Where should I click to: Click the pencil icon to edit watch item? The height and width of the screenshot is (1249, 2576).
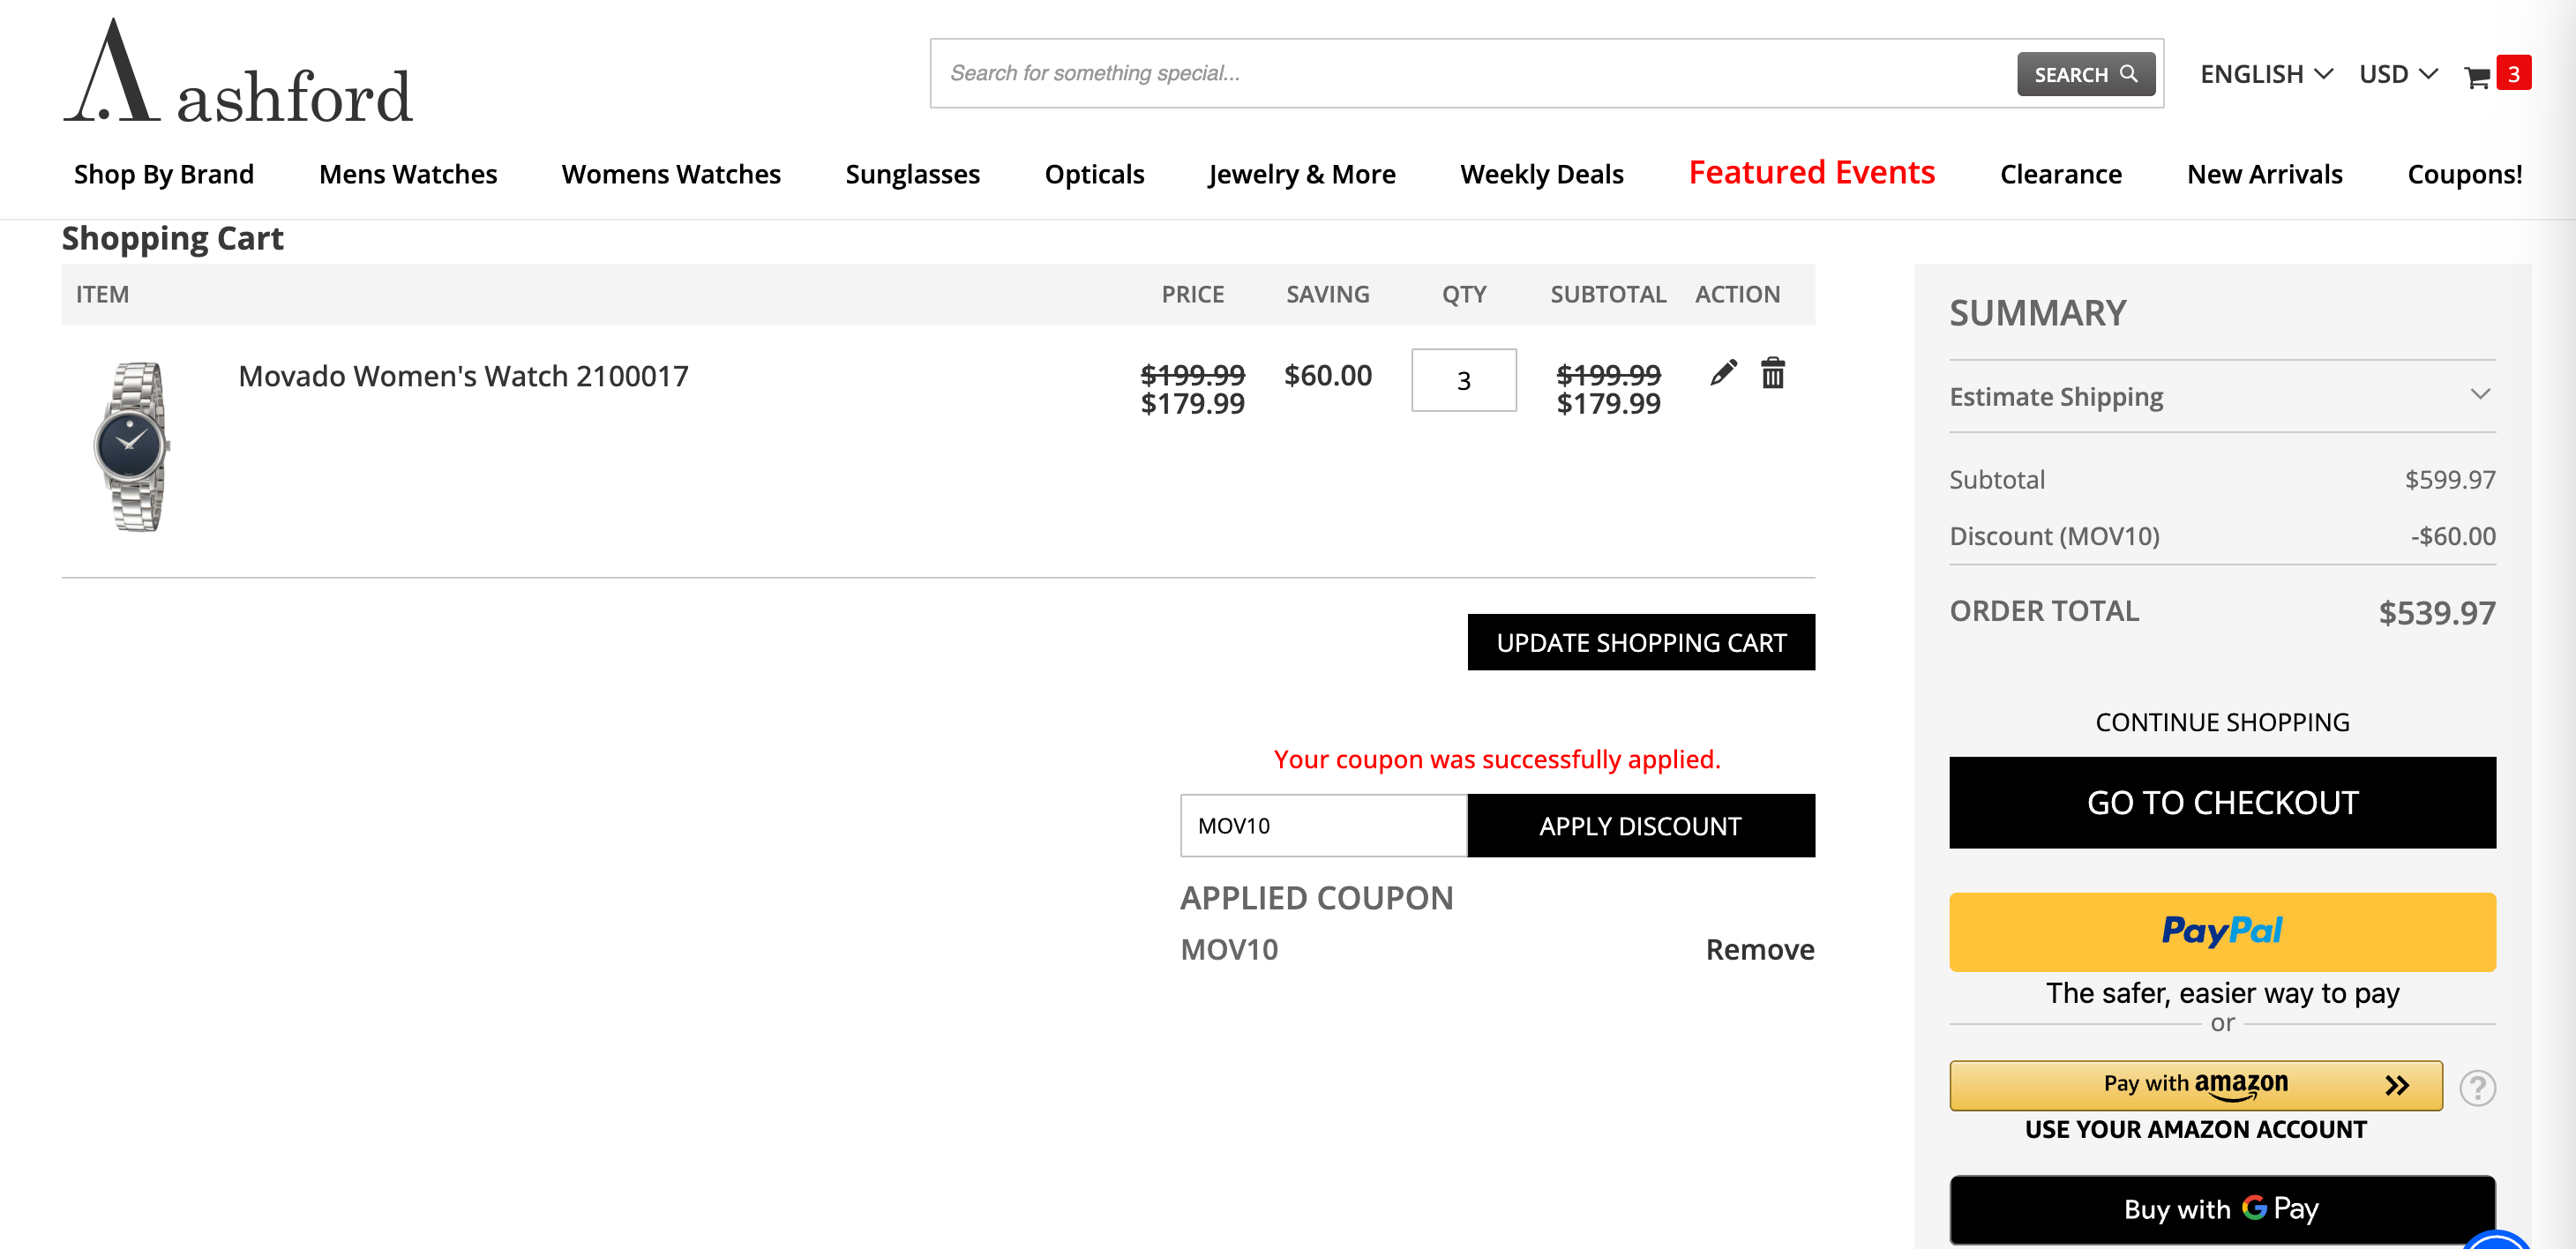[x=1723, y=375]
